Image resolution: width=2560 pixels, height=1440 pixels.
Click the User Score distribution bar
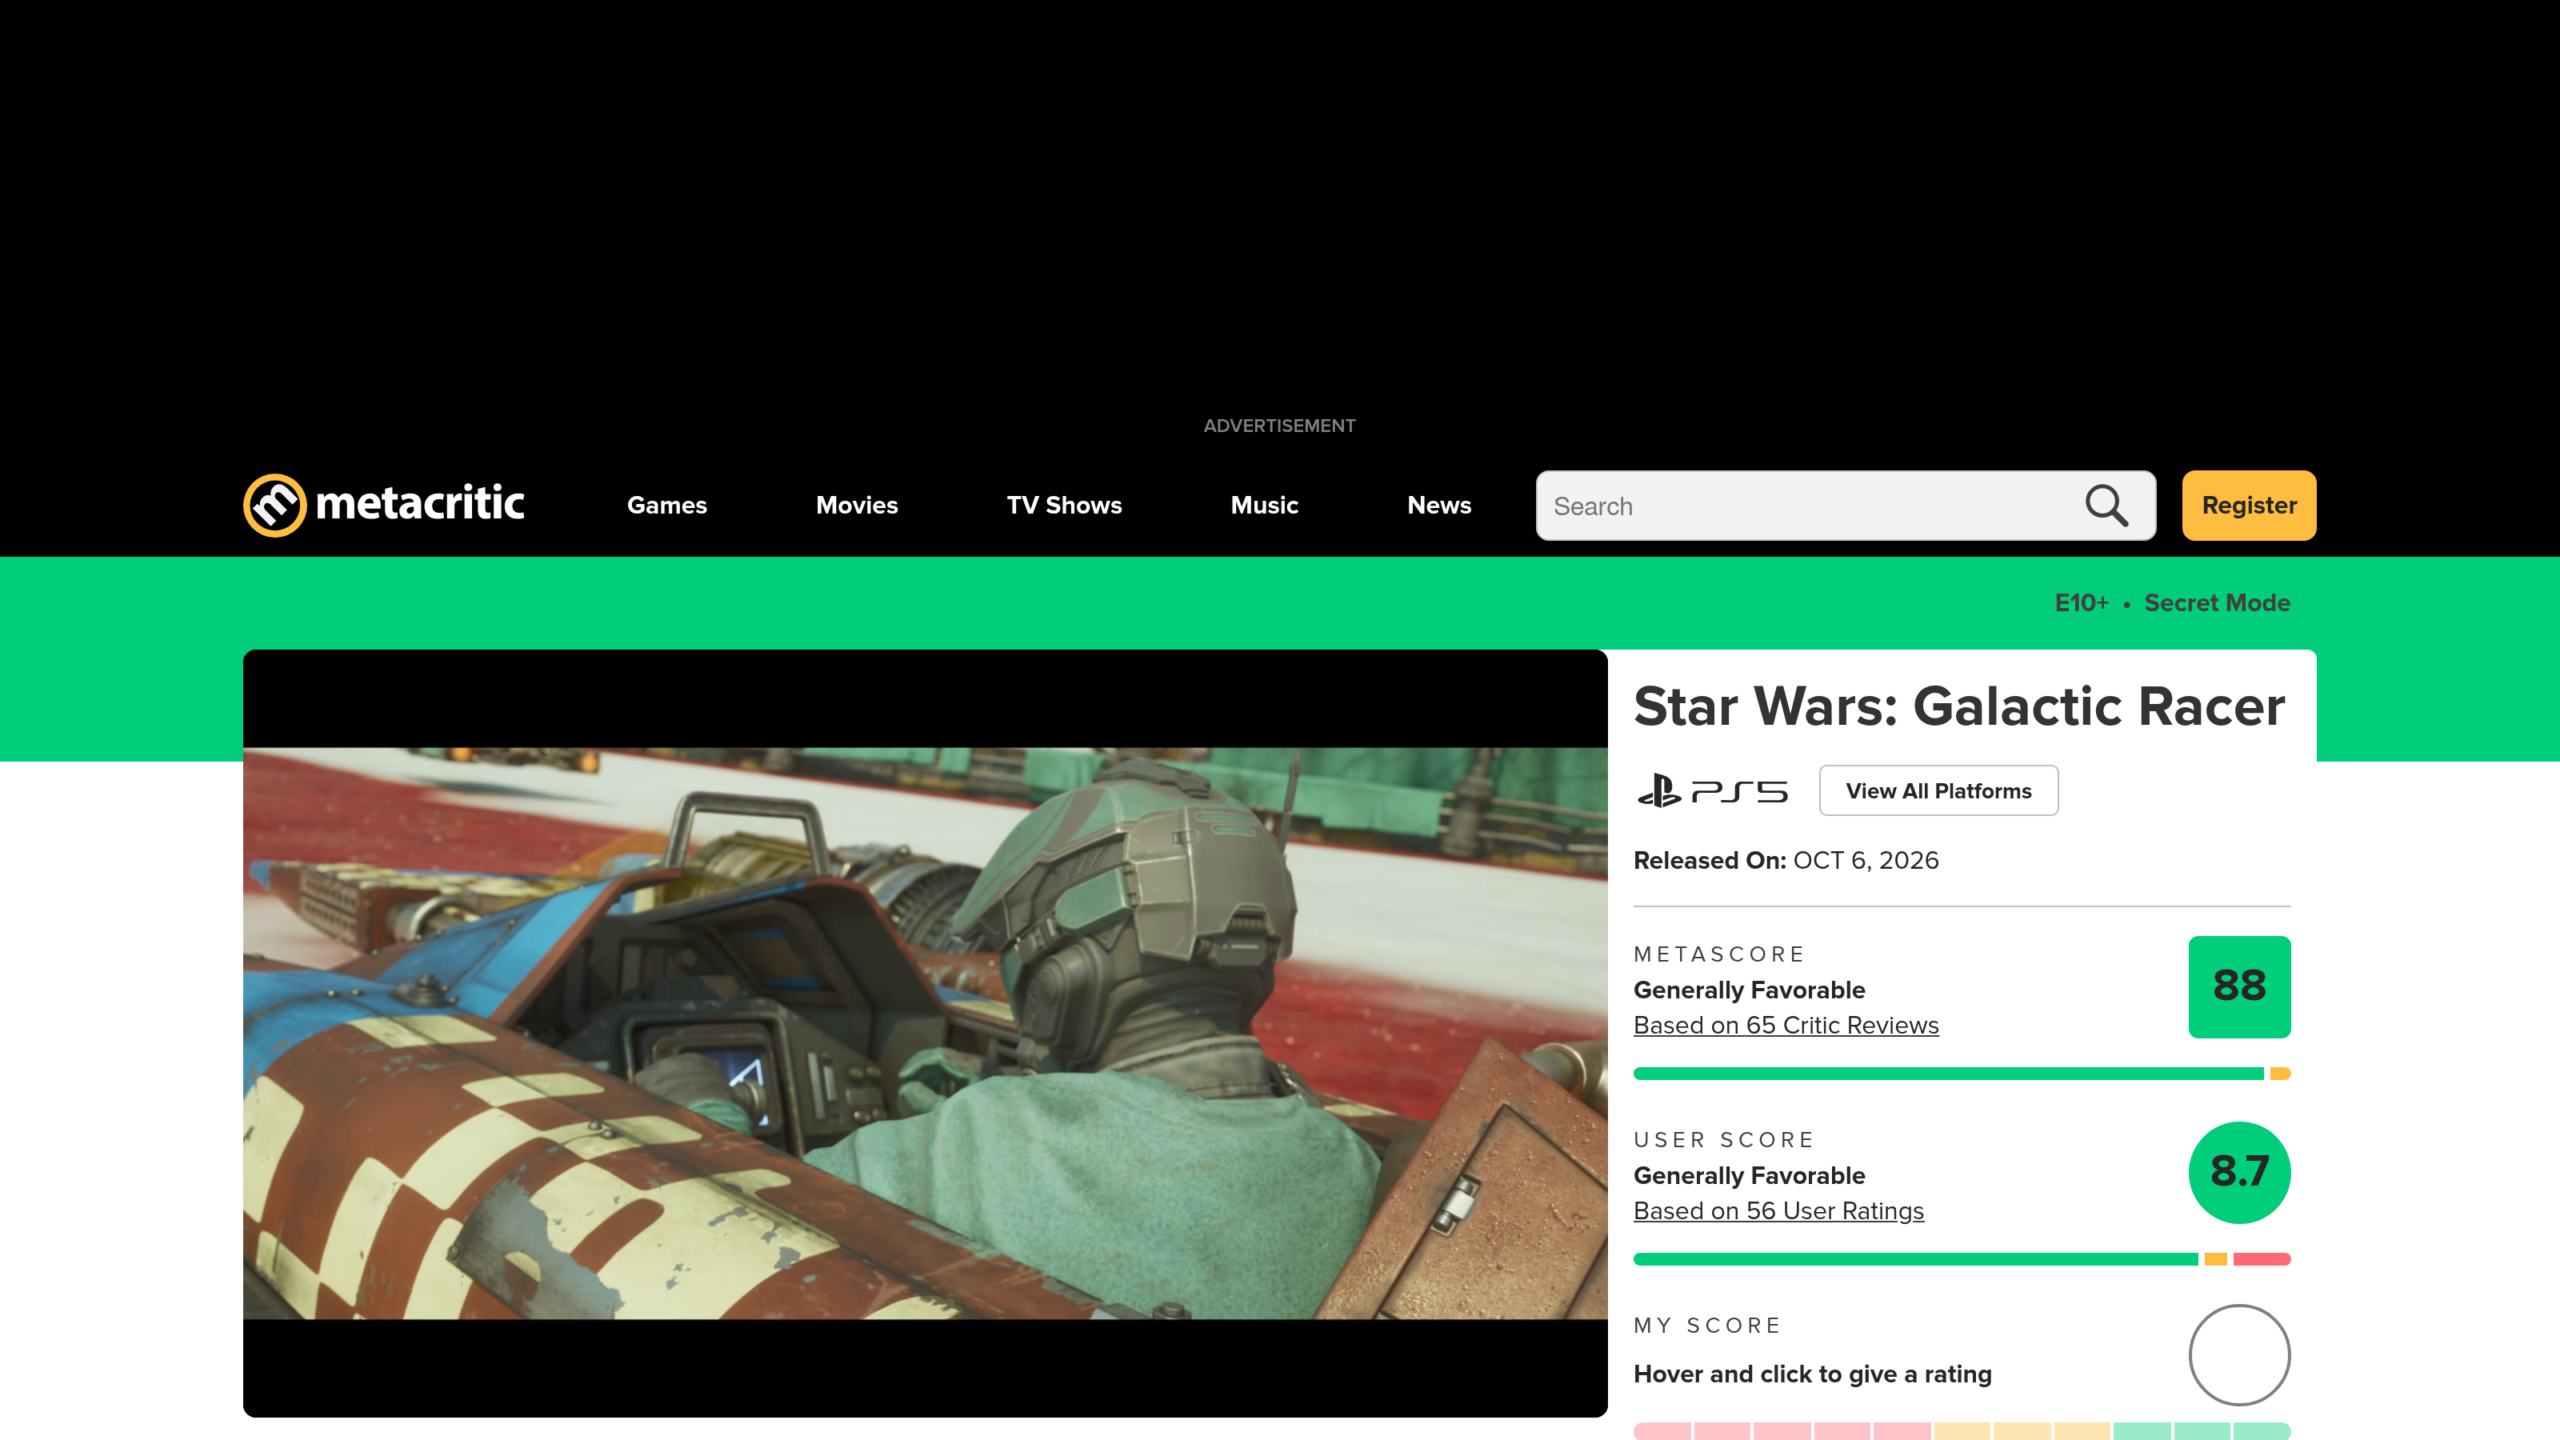(1962, 1259)
